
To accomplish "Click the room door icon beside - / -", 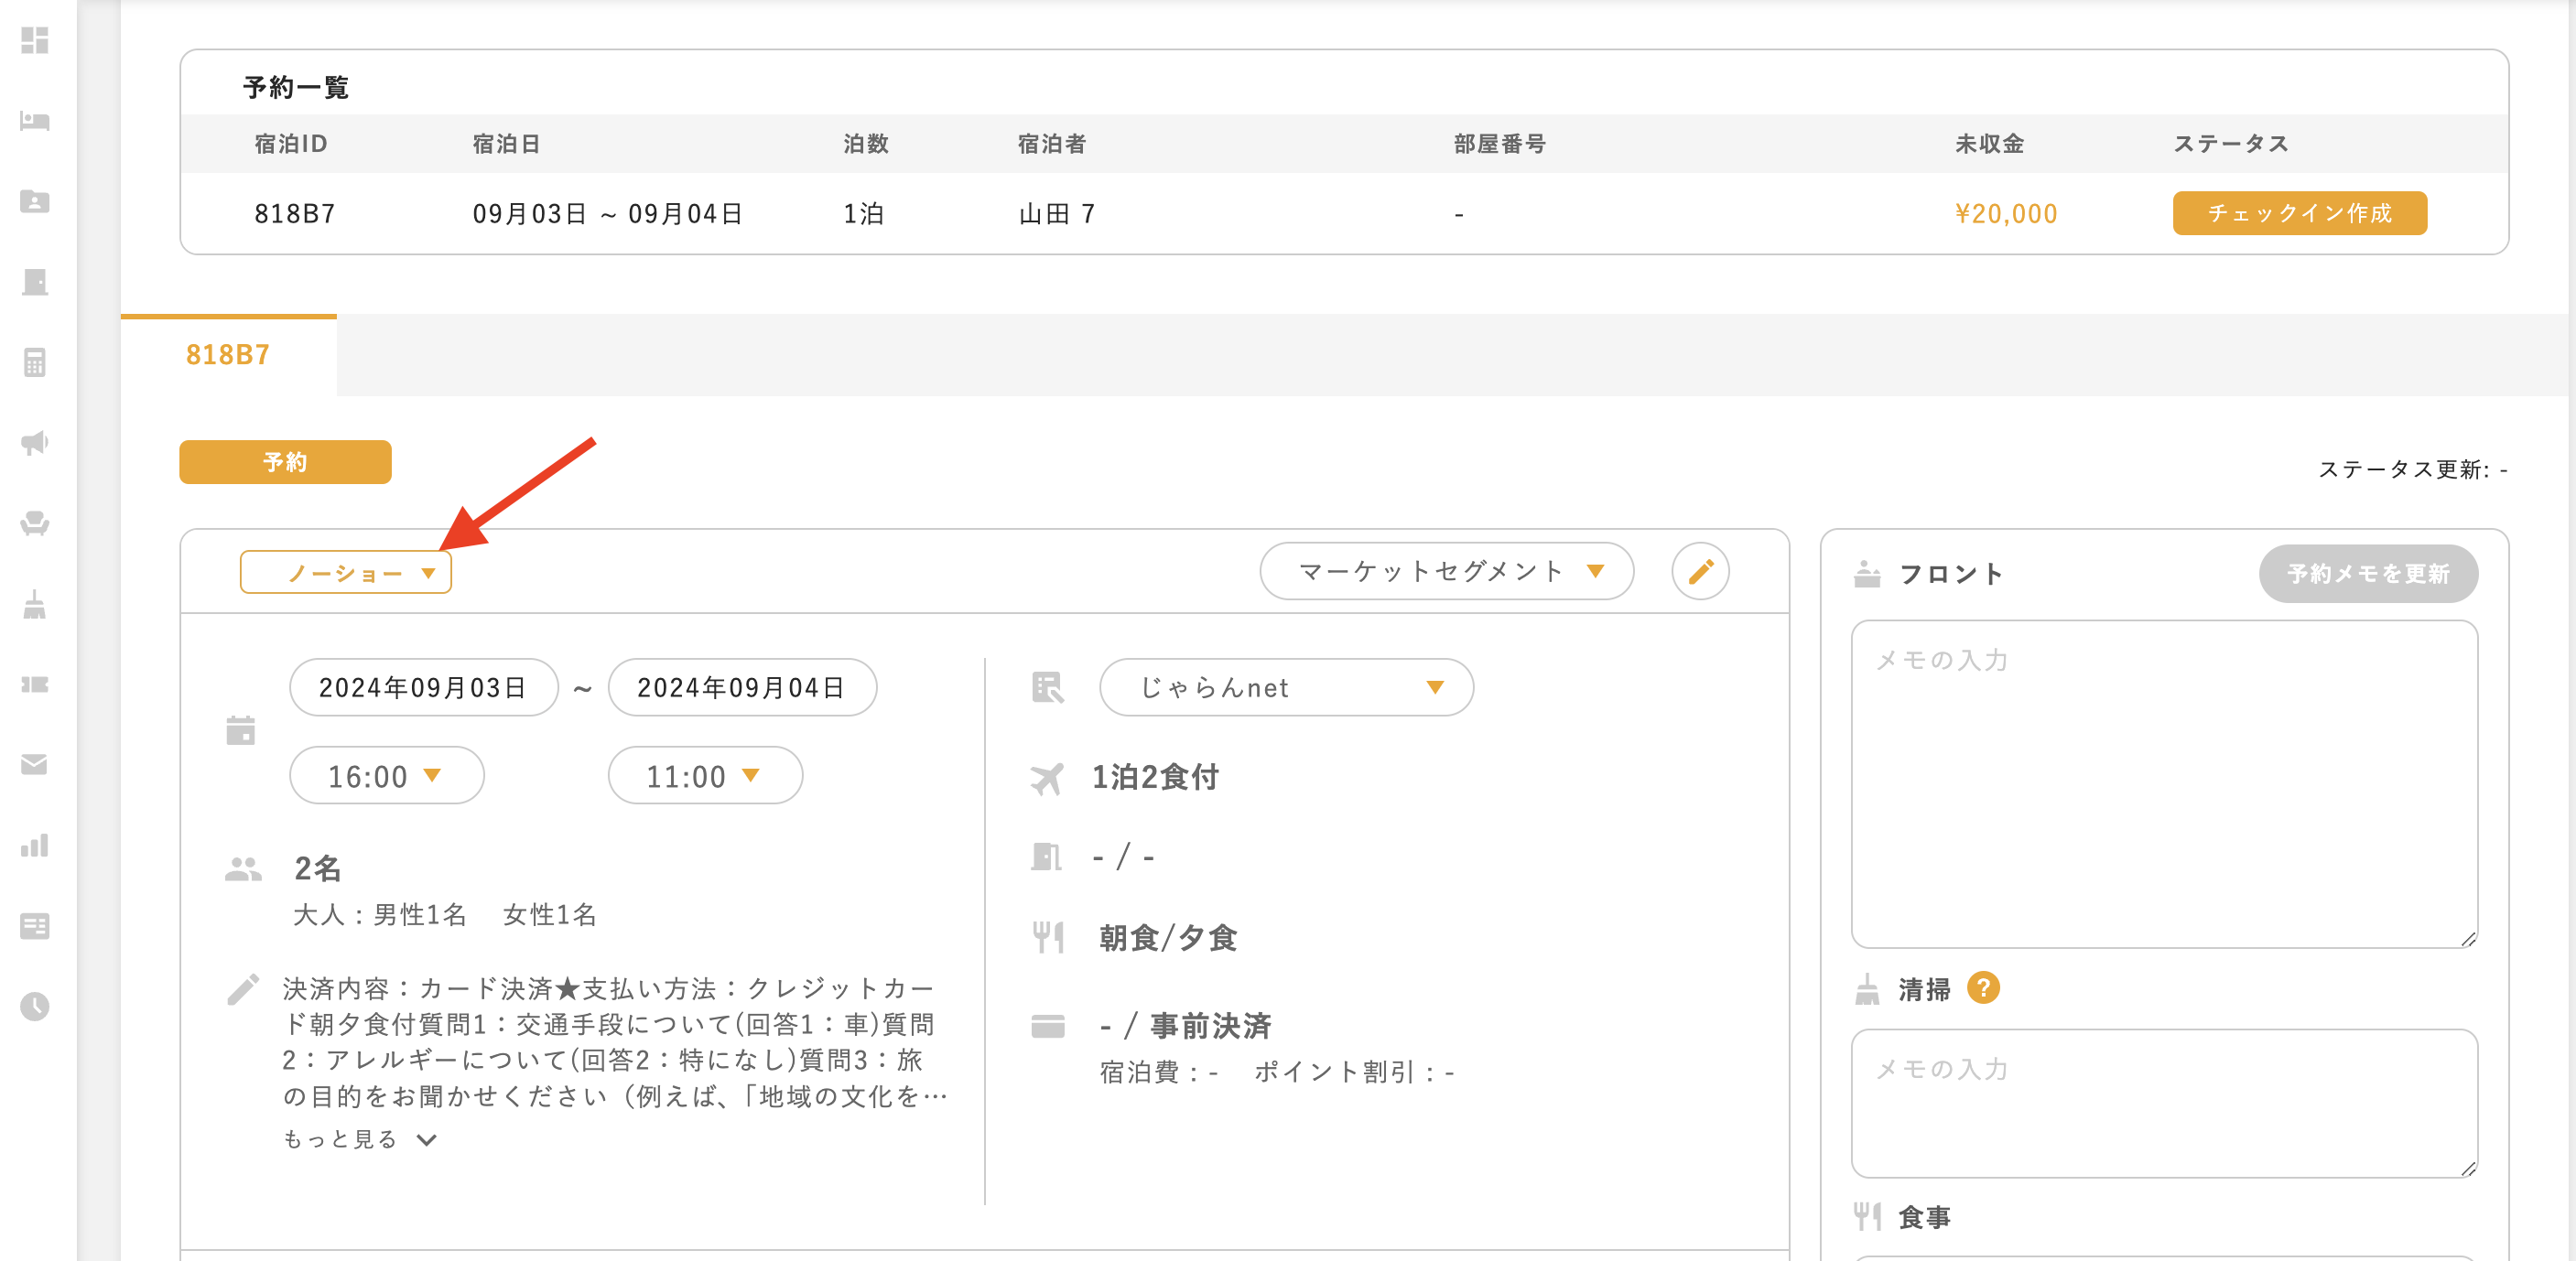I will click(x=1046, y=857).
